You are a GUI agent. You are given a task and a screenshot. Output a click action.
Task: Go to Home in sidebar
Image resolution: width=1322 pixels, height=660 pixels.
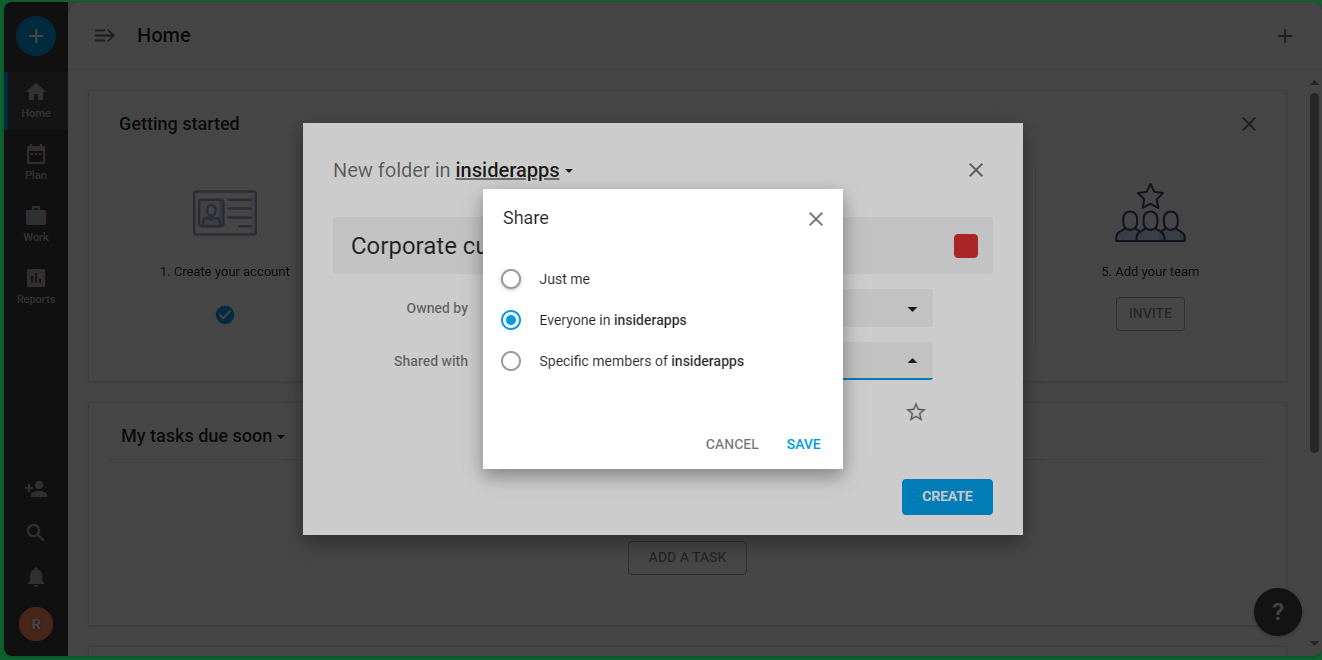(x=36, y=100)
